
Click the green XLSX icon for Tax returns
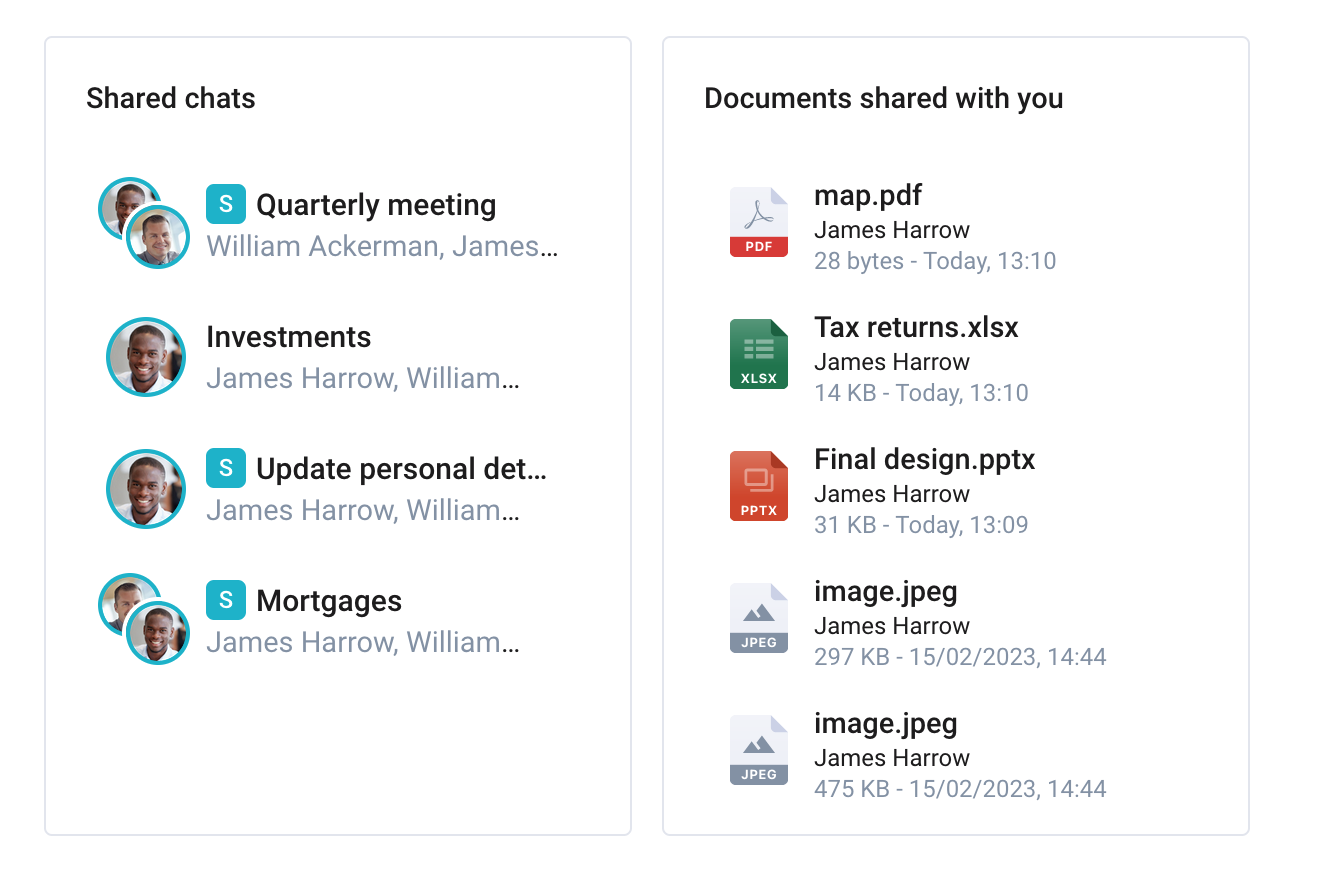click(x=759, y=354)
